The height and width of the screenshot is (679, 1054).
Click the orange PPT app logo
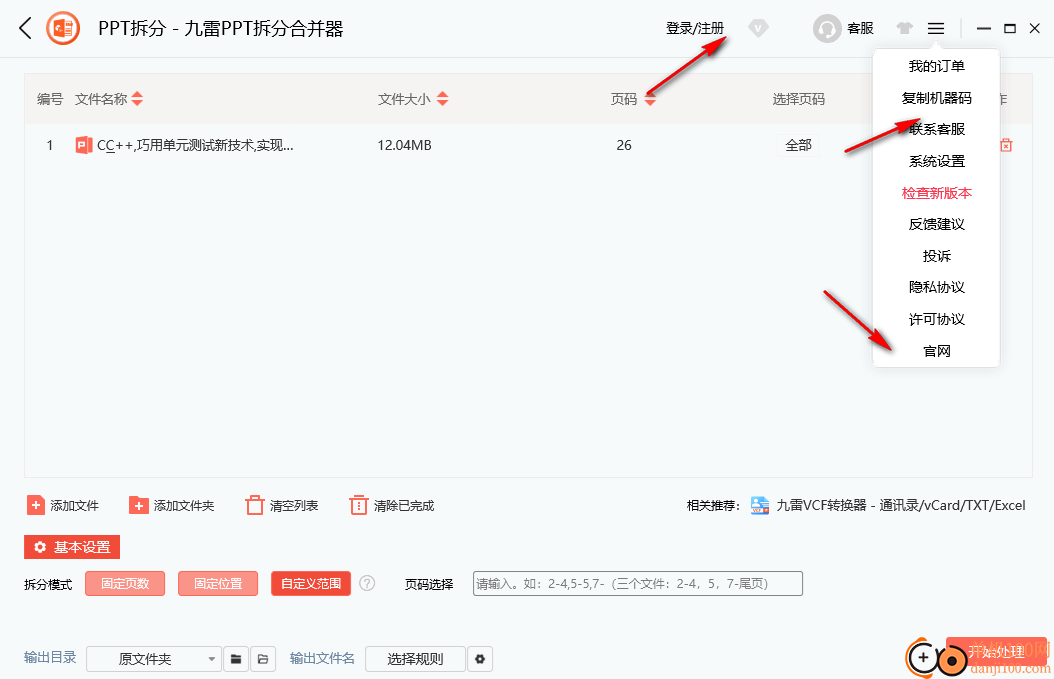[63, 28]
